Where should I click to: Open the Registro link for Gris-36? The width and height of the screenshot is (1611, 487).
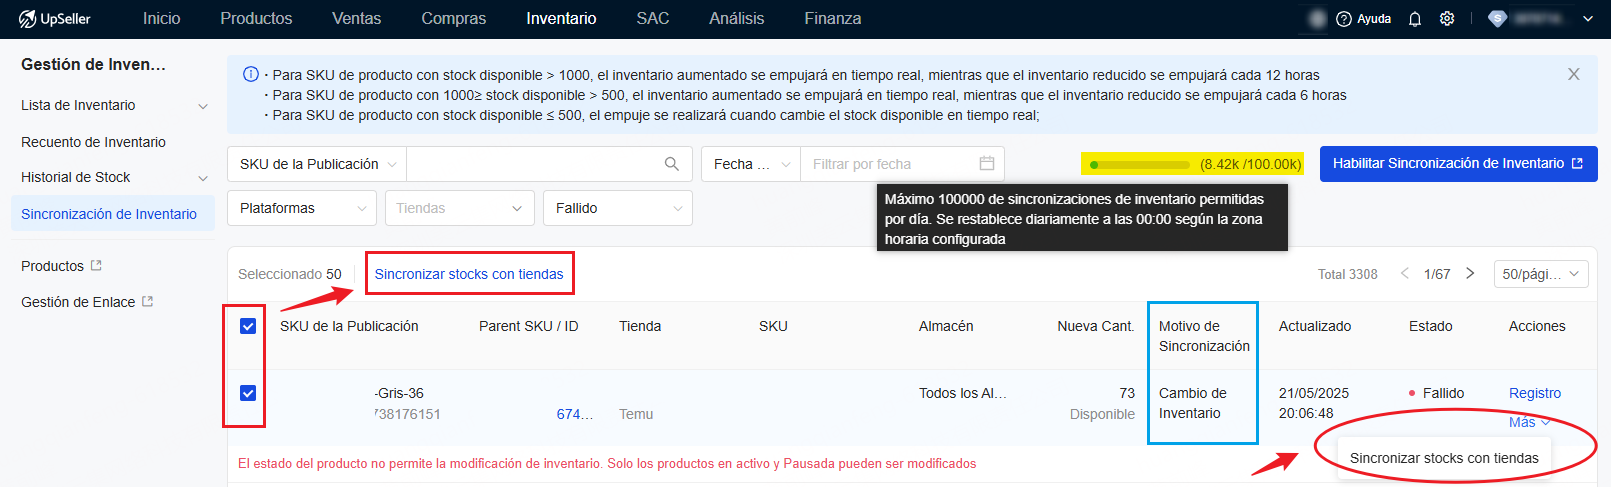click(1535, 393)
